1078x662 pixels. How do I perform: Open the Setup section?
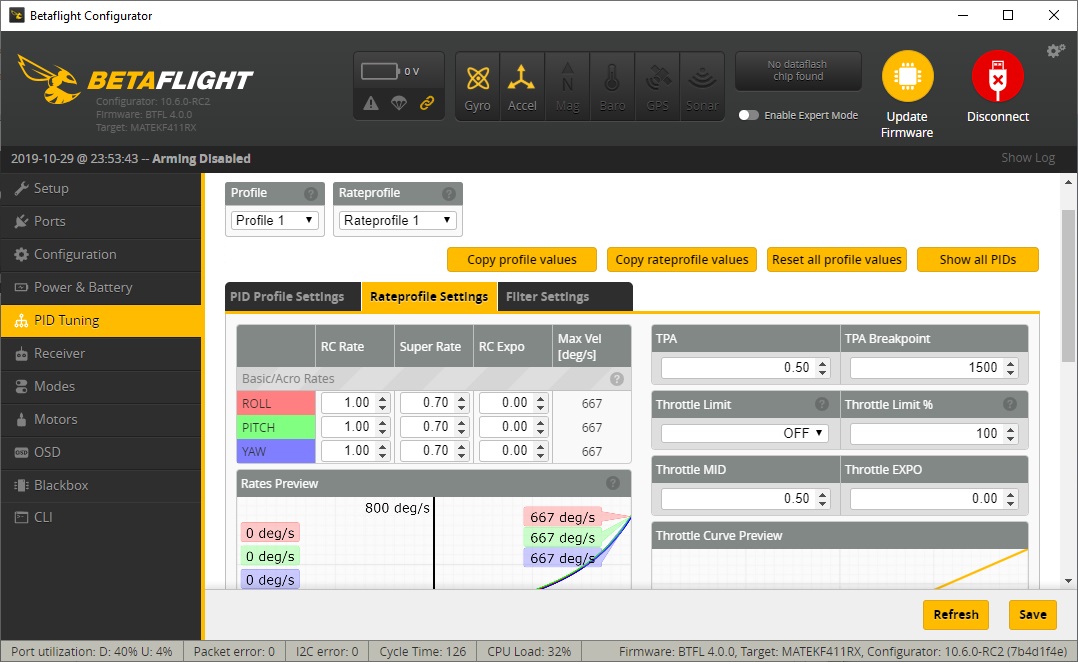click(101, 188)
